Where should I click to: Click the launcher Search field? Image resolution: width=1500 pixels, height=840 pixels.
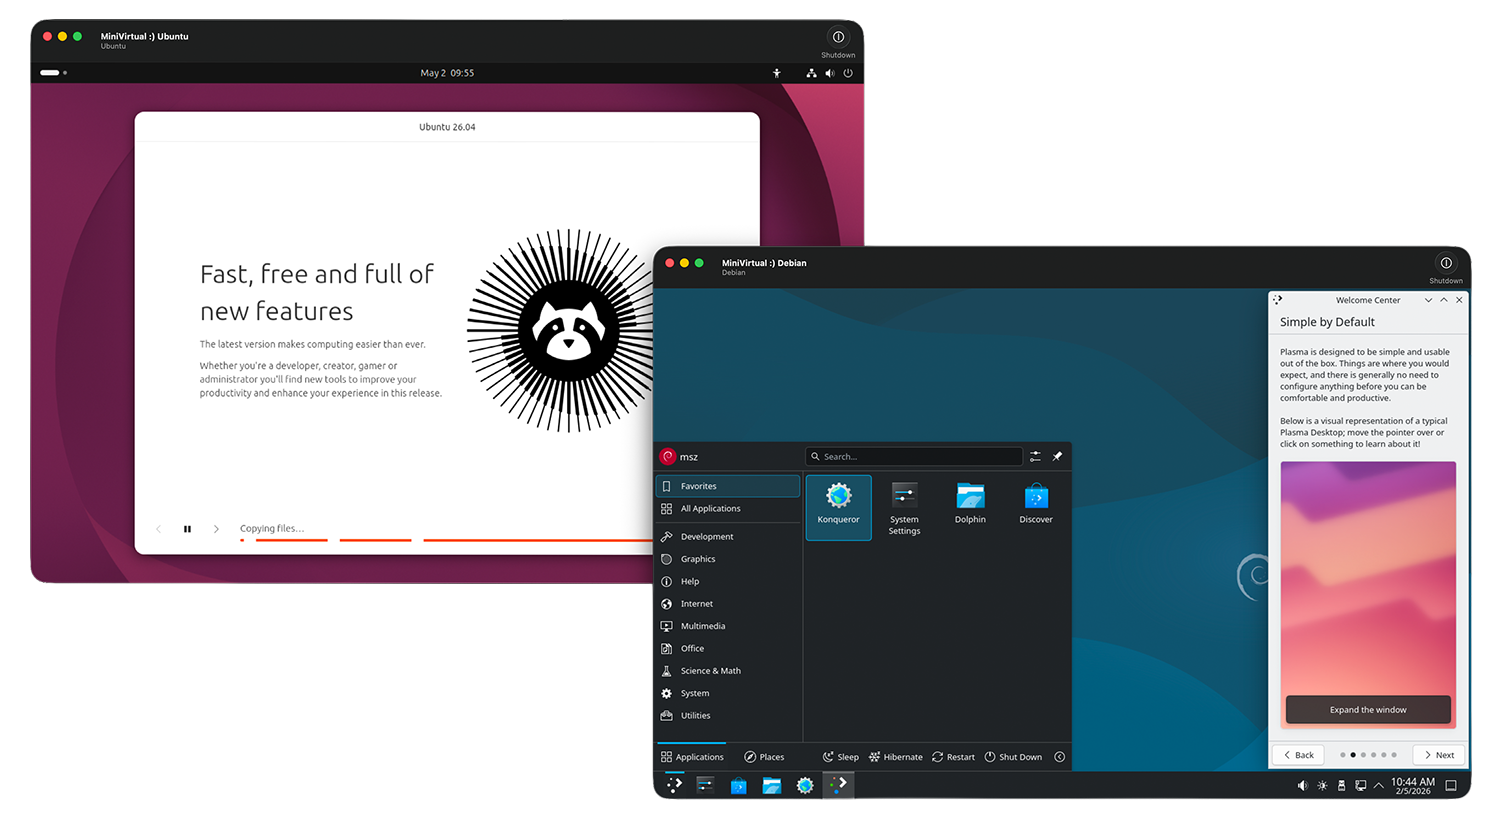914,457
